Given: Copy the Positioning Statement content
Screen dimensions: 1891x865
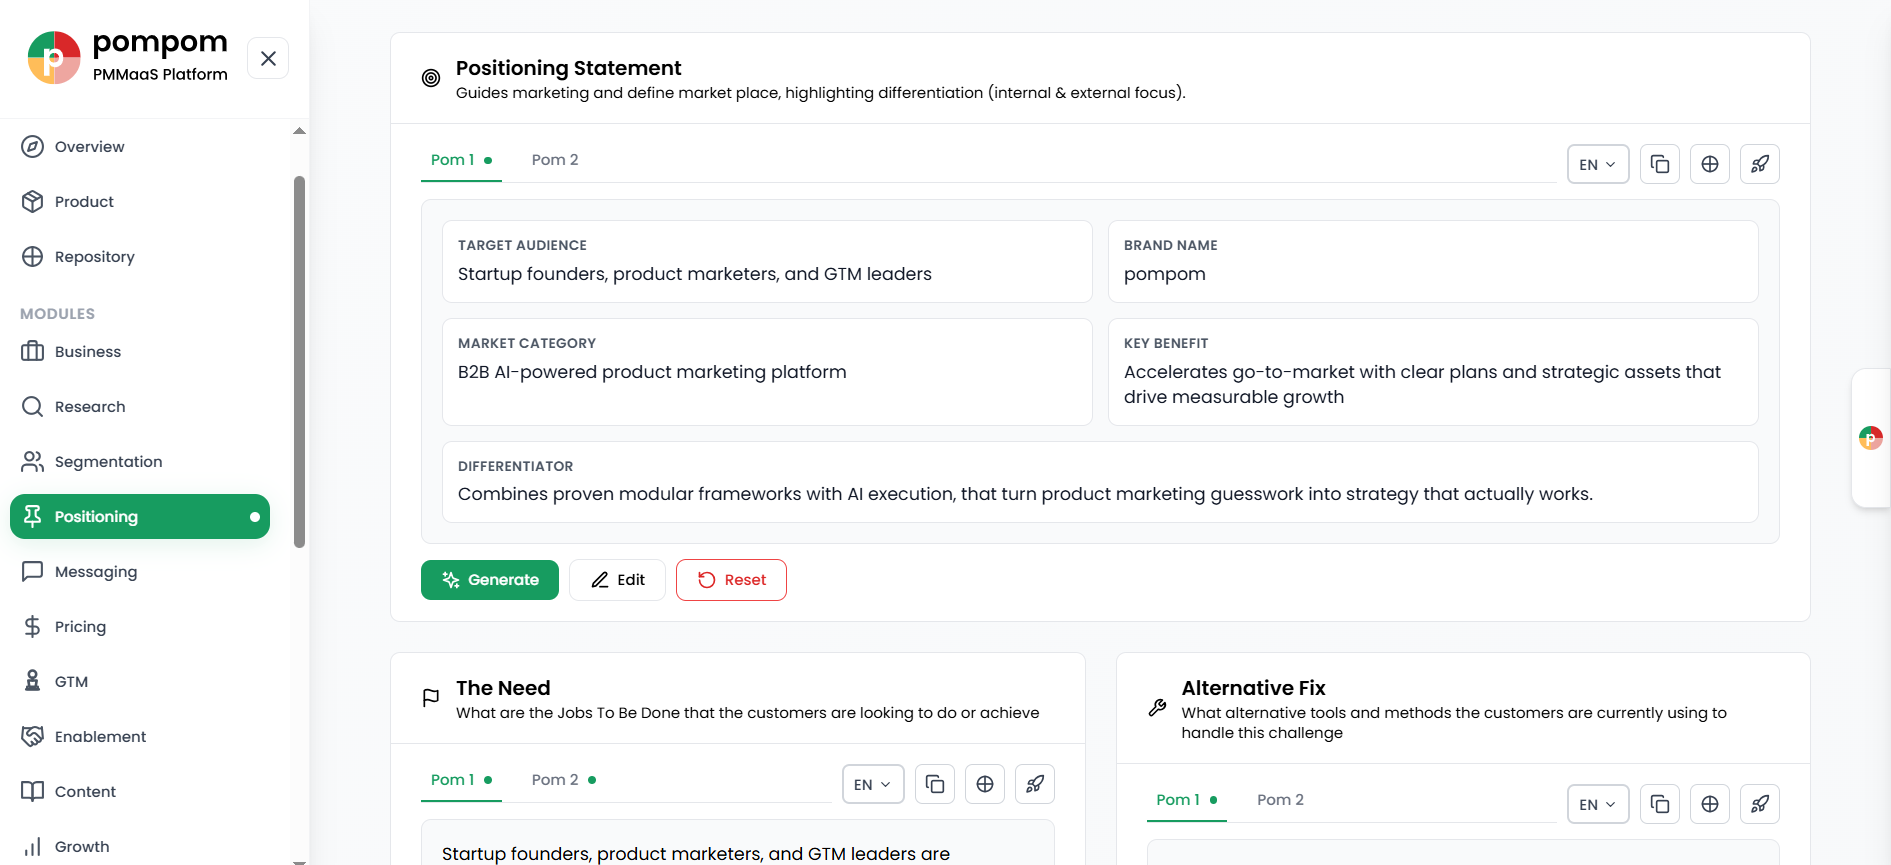Looking at the screenshot, I should (1660, 164).
